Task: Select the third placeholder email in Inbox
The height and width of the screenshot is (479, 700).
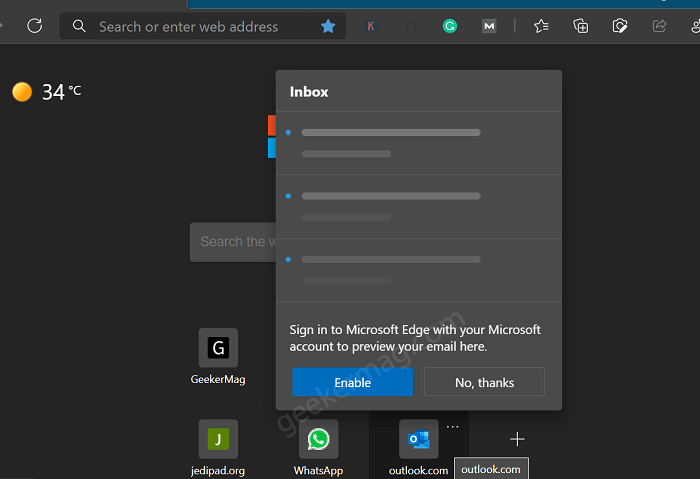Action: (419, 270)
